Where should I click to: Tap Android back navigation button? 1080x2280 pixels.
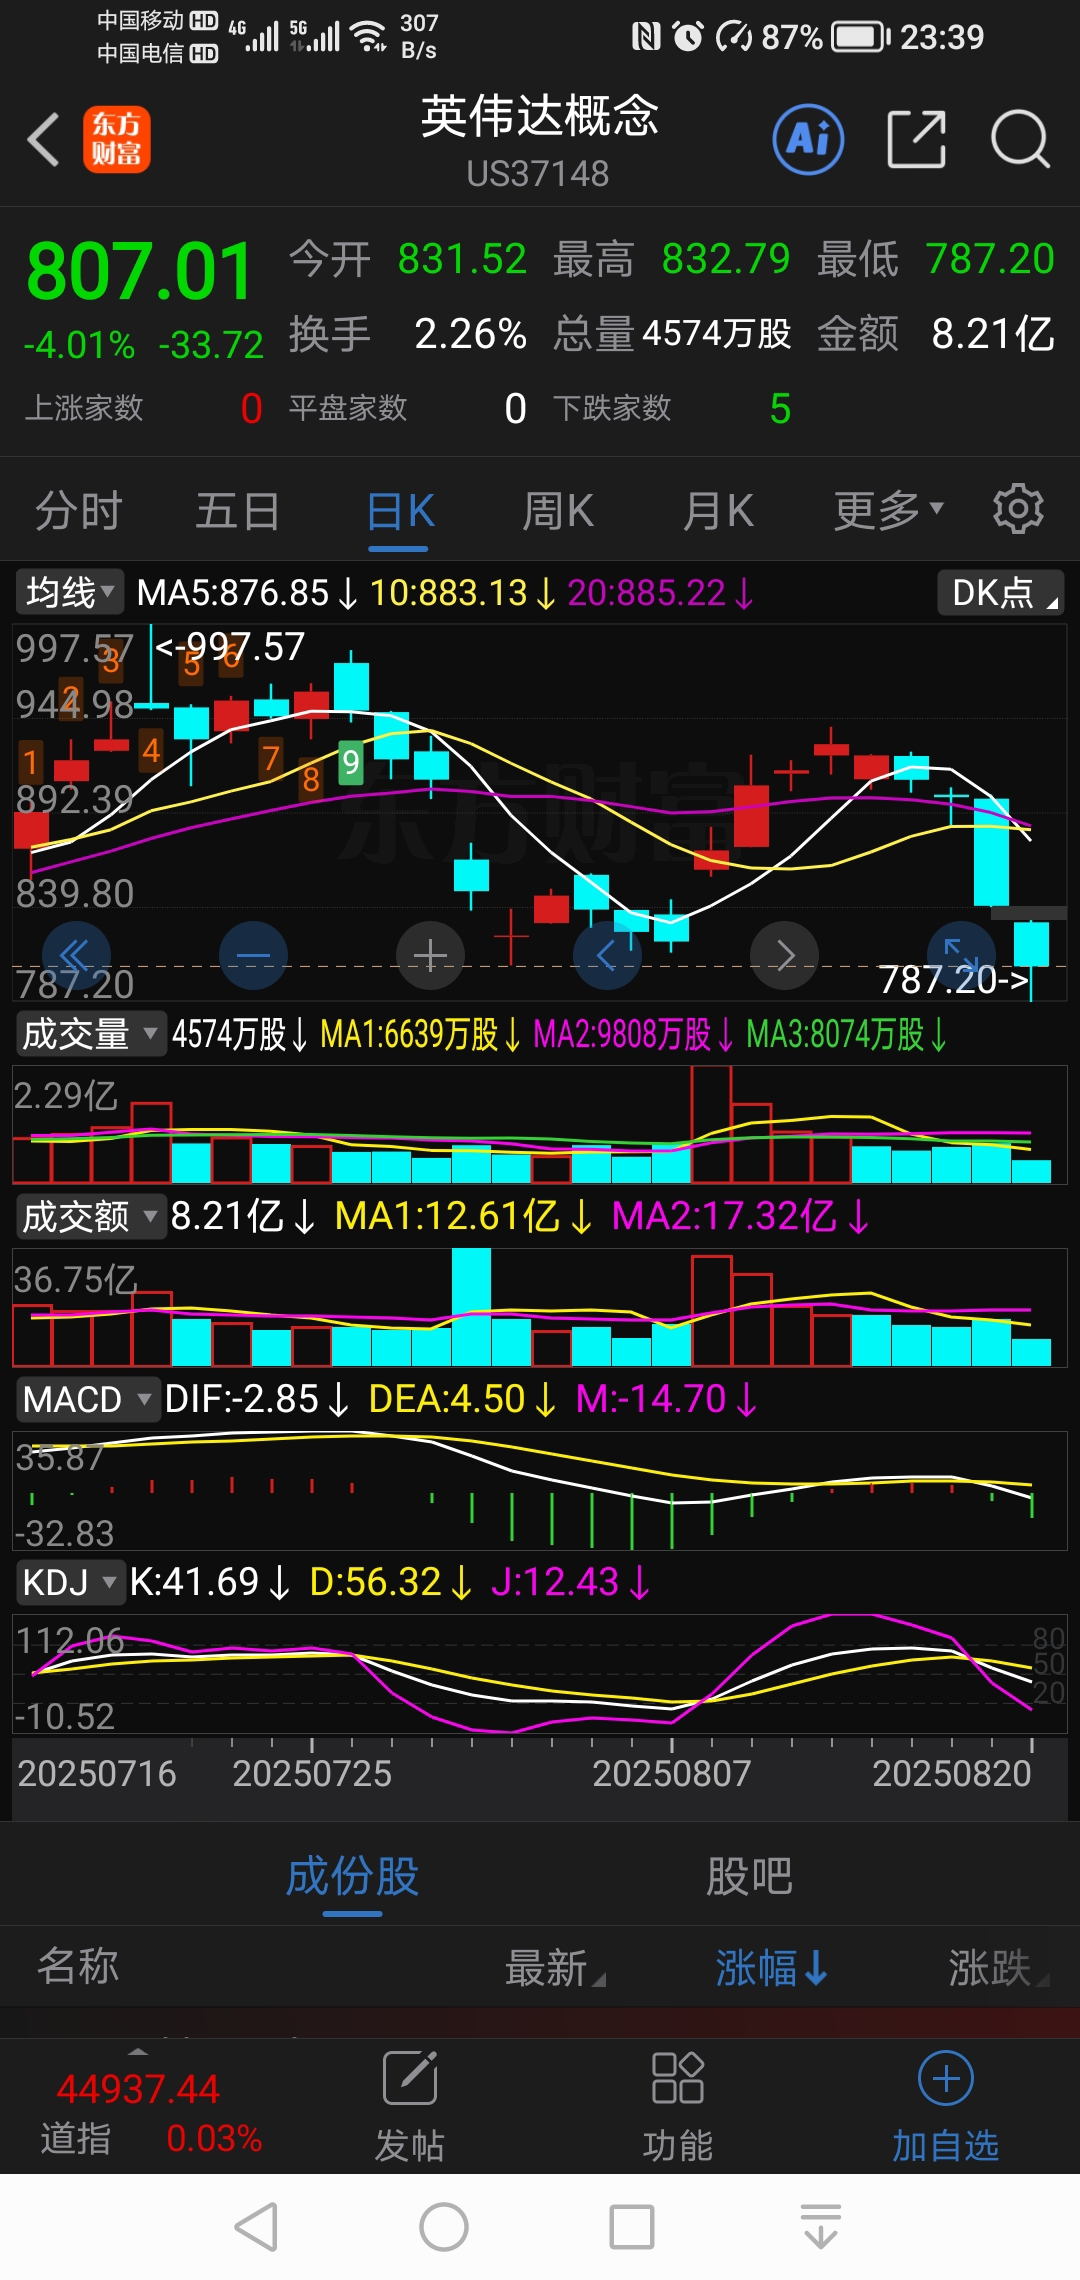tap(256, 2227)
